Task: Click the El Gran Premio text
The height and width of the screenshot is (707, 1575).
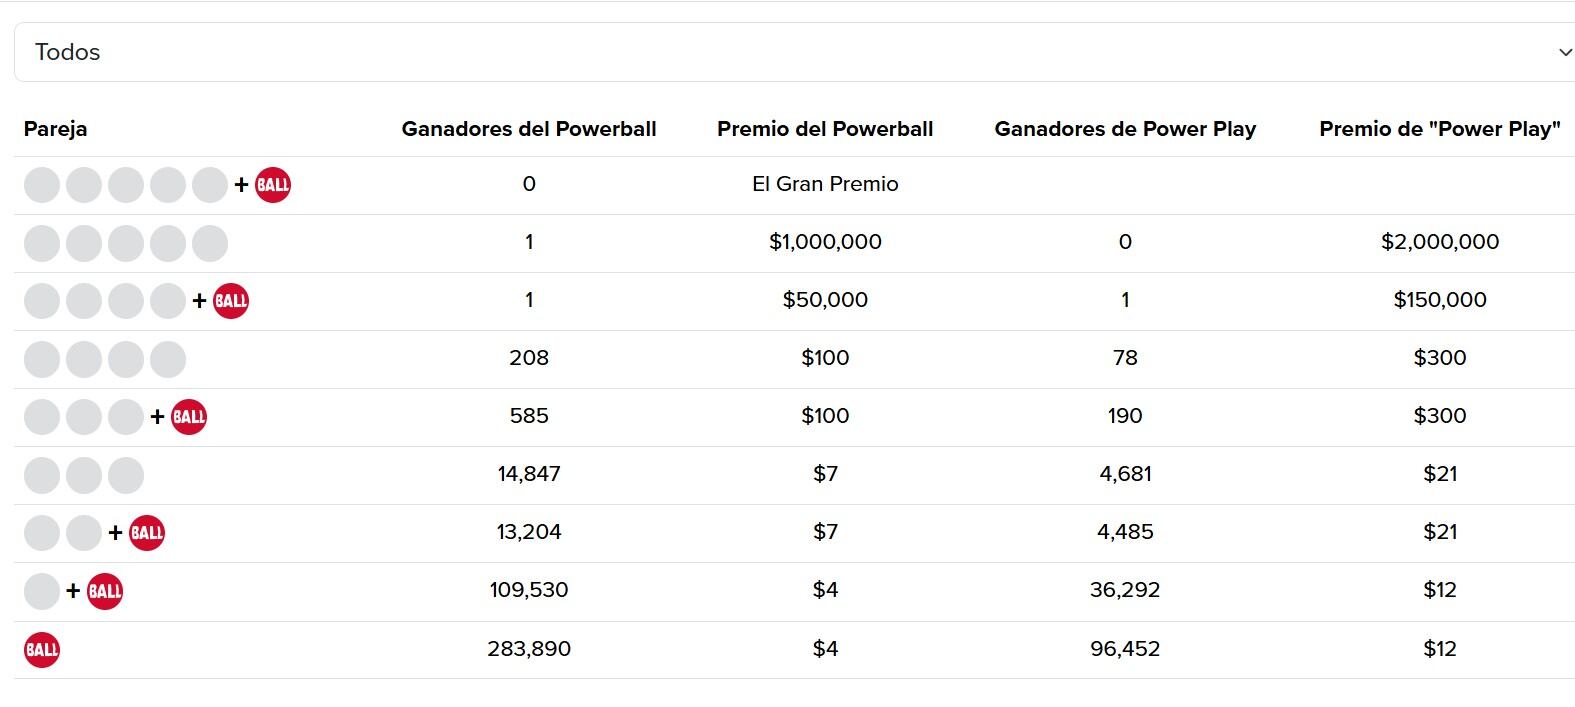Action: point(825,184)
